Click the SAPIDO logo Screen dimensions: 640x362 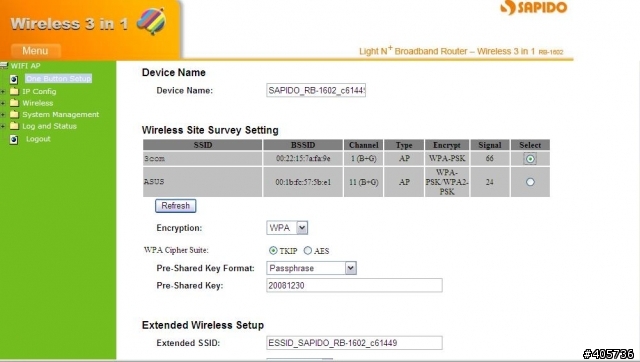click(x=534, y=8)
